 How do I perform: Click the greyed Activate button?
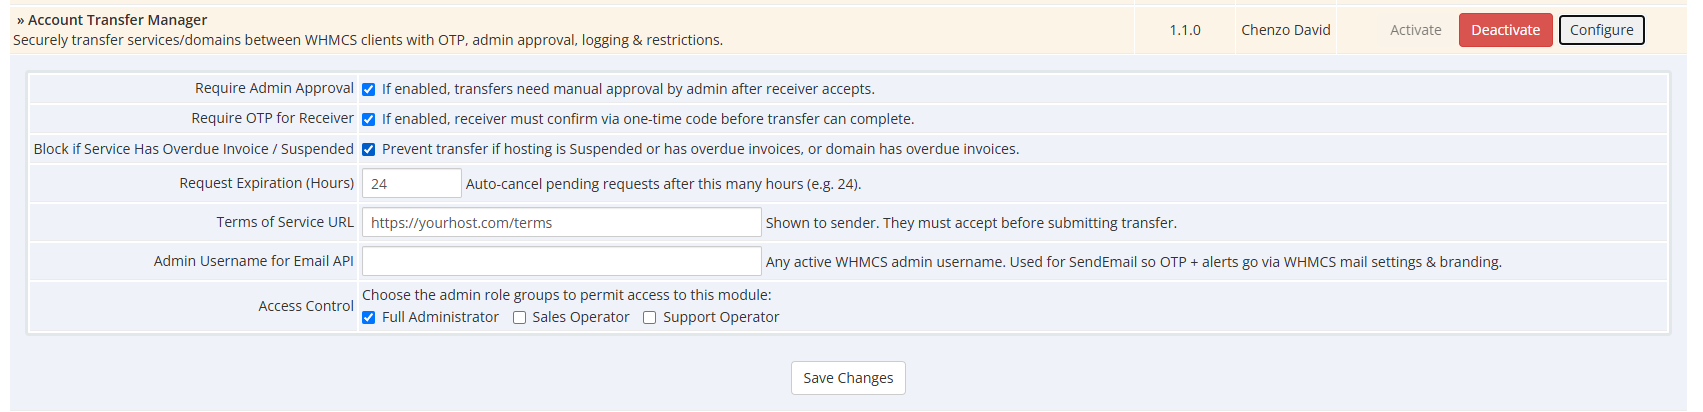1415,30
